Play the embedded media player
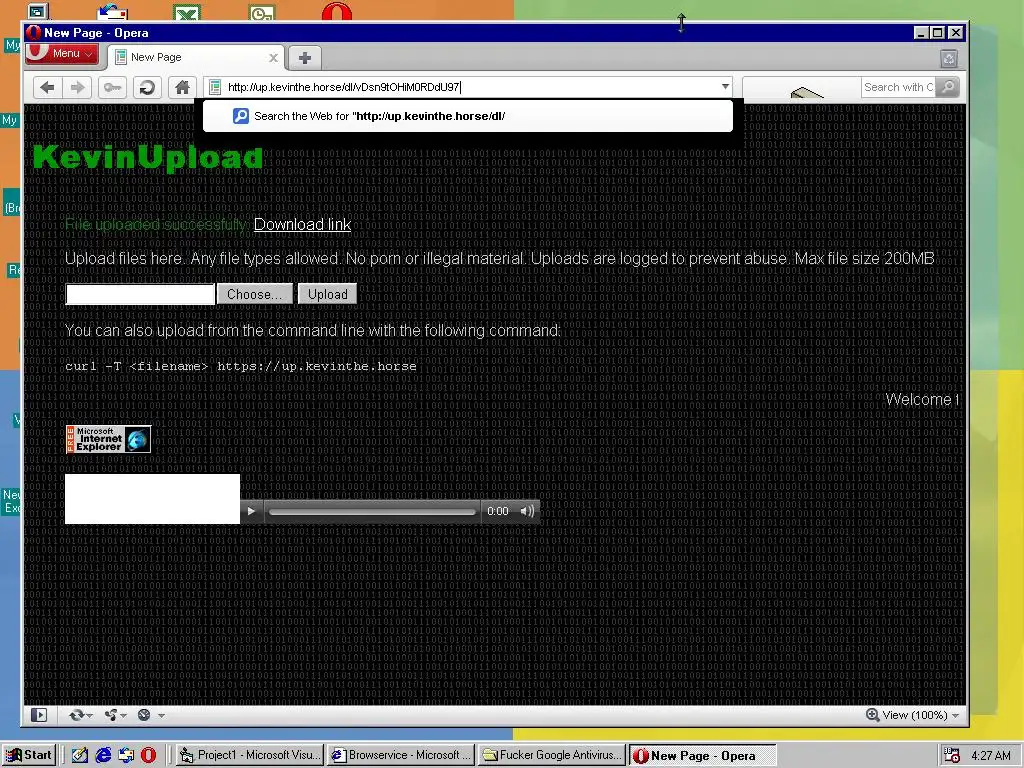 pyautogui.click(x=251, y=511)
